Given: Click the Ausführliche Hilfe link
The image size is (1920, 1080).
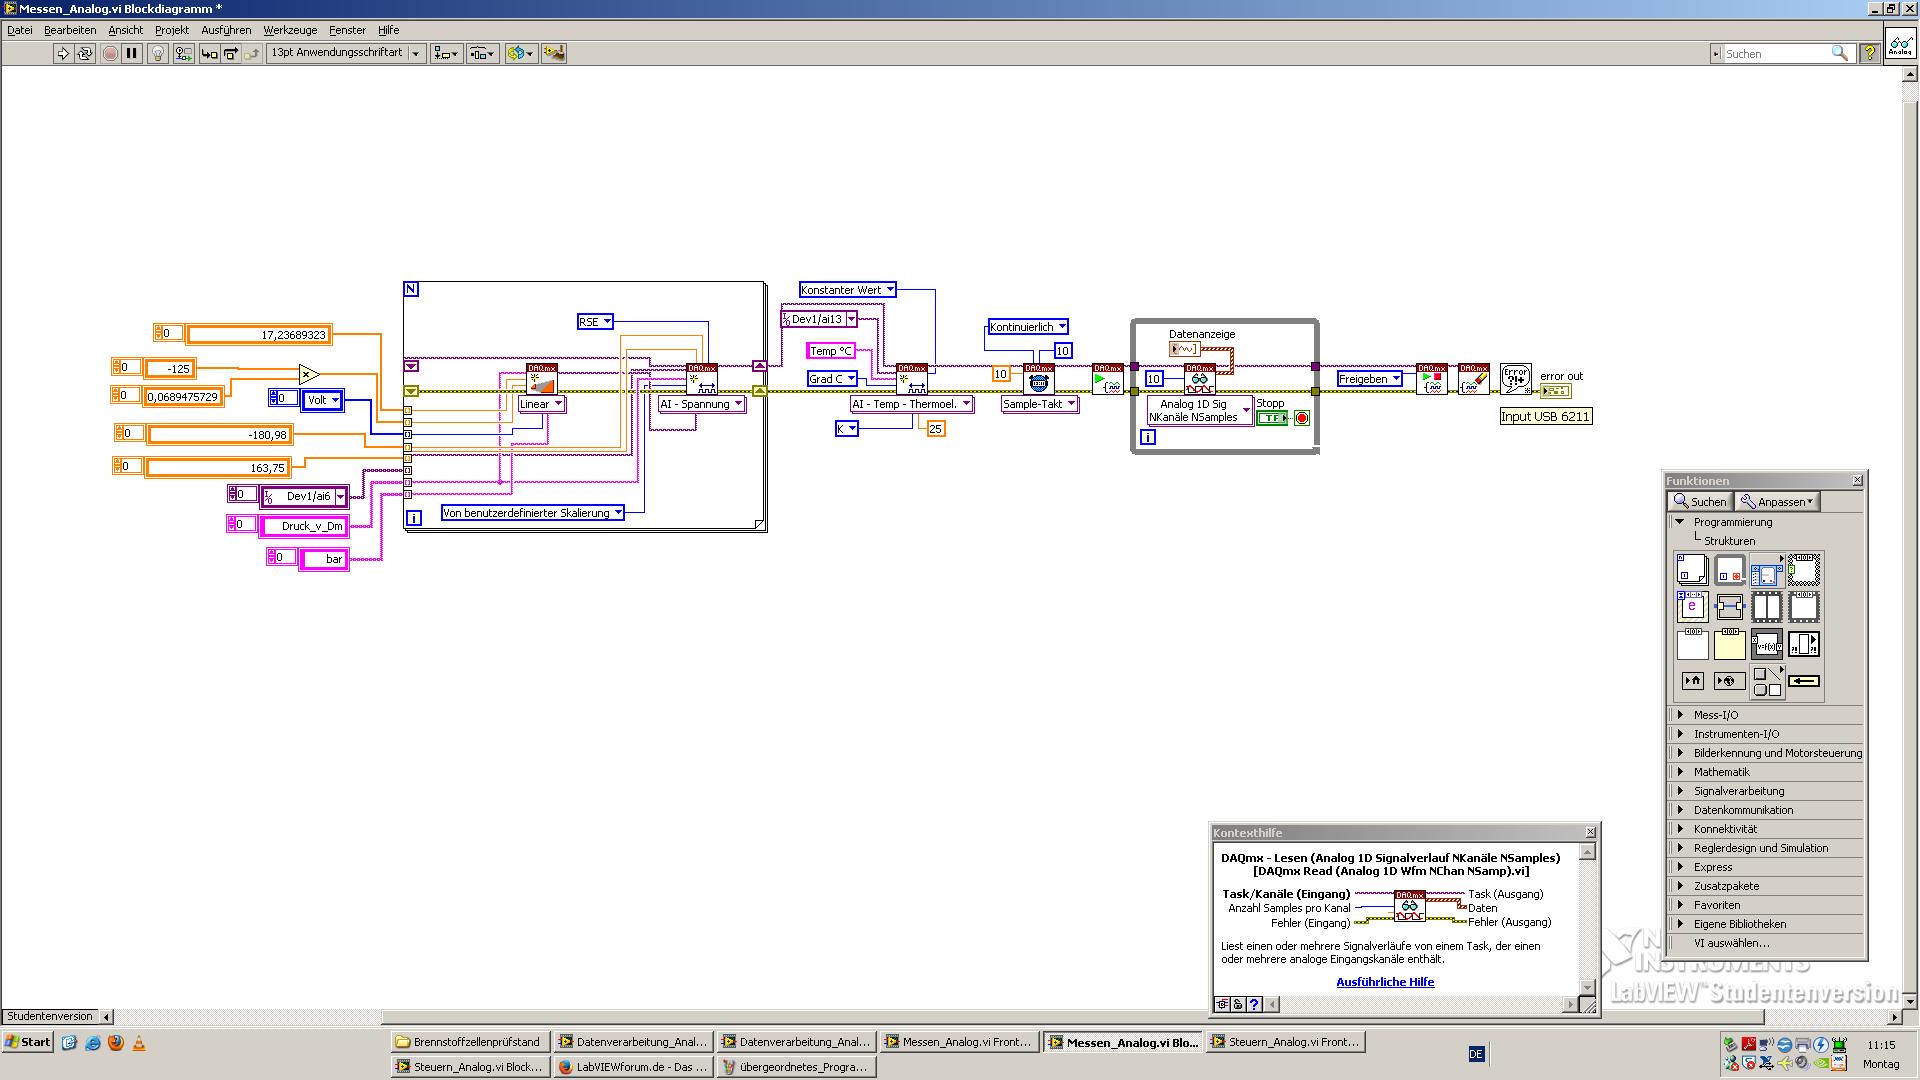Looking at the screenshot, I should coord(1385,982).
